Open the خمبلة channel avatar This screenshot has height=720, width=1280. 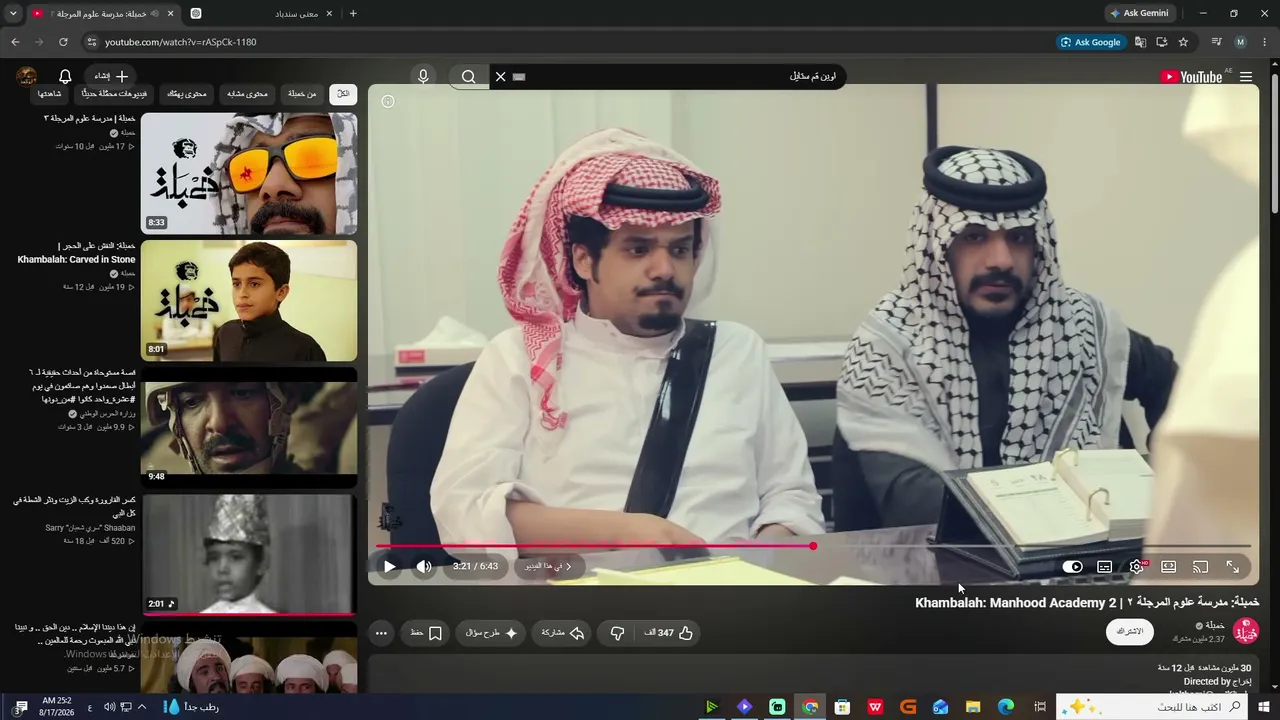pyautogui.click(x=1246, y=631)
